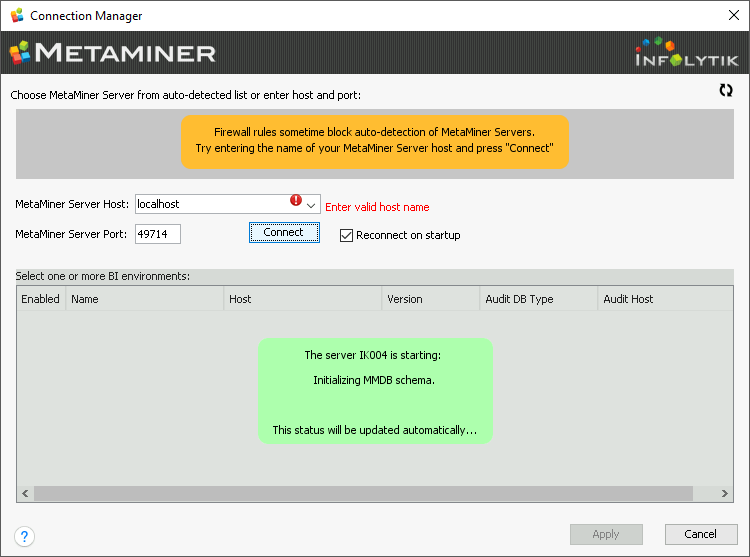Screen dimensions: 750x557
Task: Click the refresh server list icon
Action: click(x=726, y=90)
